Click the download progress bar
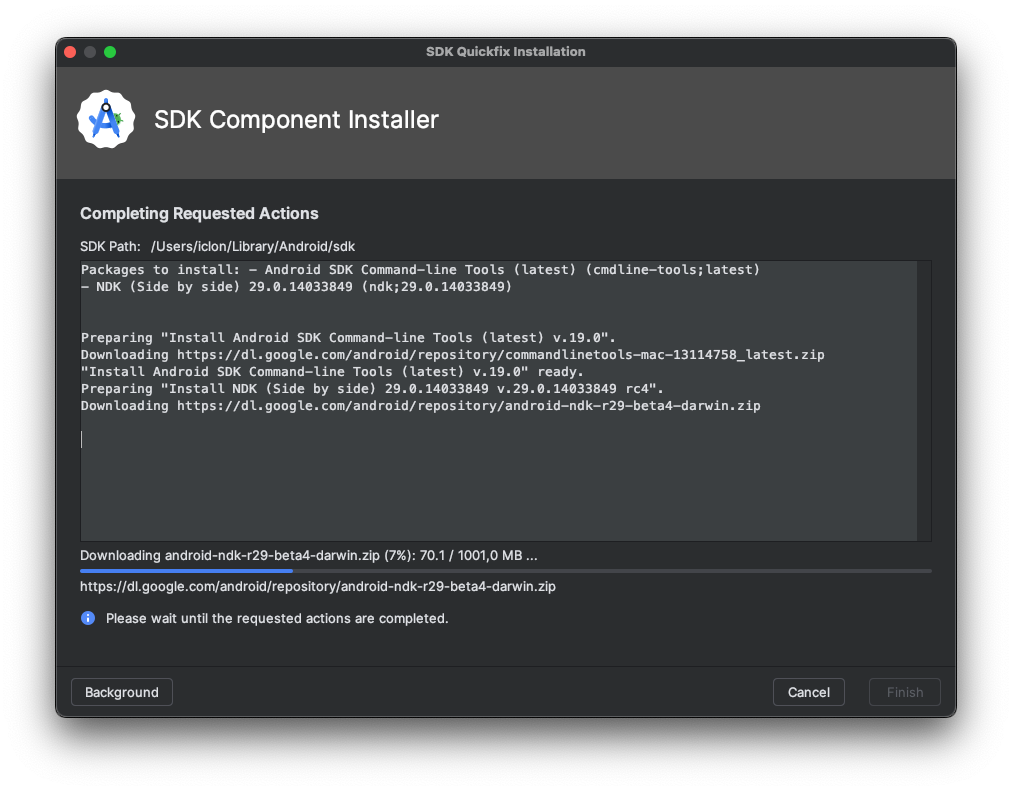Image resolution: width=1012 pixels, height=791 pixels. click(x=506, y=571)
